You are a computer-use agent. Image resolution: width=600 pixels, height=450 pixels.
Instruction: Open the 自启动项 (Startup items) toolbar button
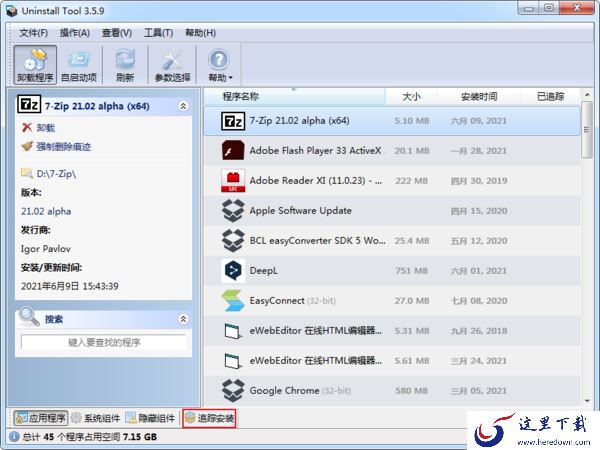click(x=79, y=64)
